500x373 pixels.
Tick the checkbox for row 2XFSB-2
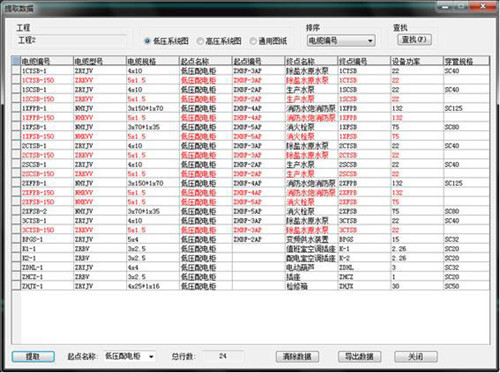click(16, 211)
